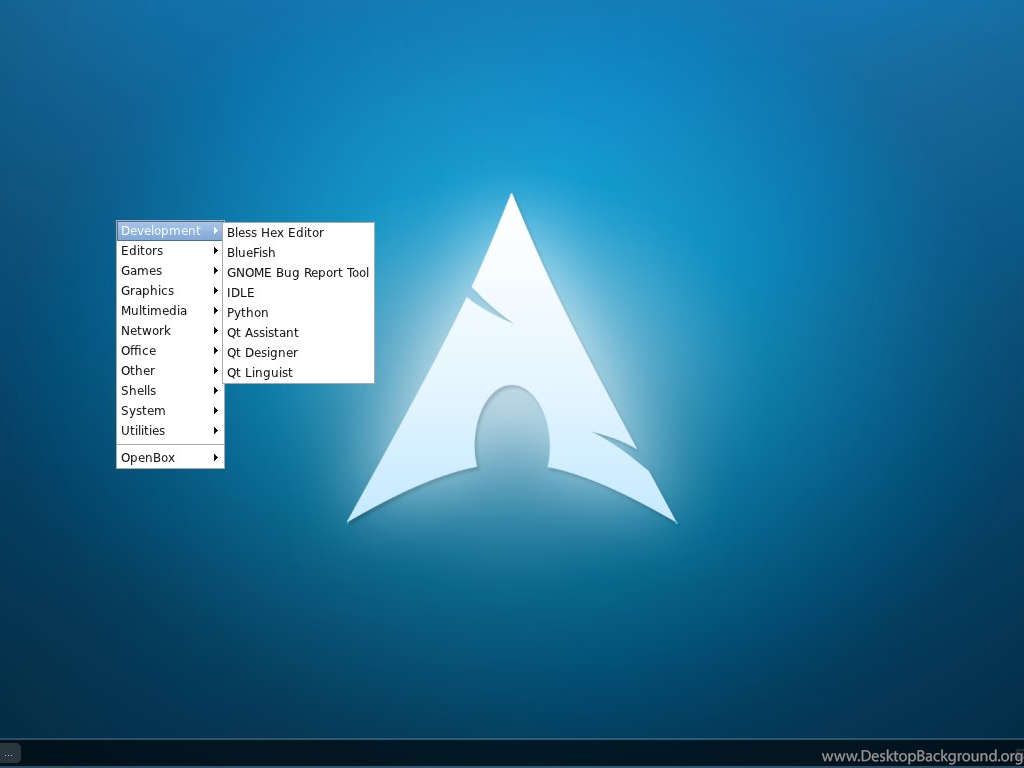Launch IDLE from the submenu
The image size is (1024, 768).
click(x=298, y=293)
